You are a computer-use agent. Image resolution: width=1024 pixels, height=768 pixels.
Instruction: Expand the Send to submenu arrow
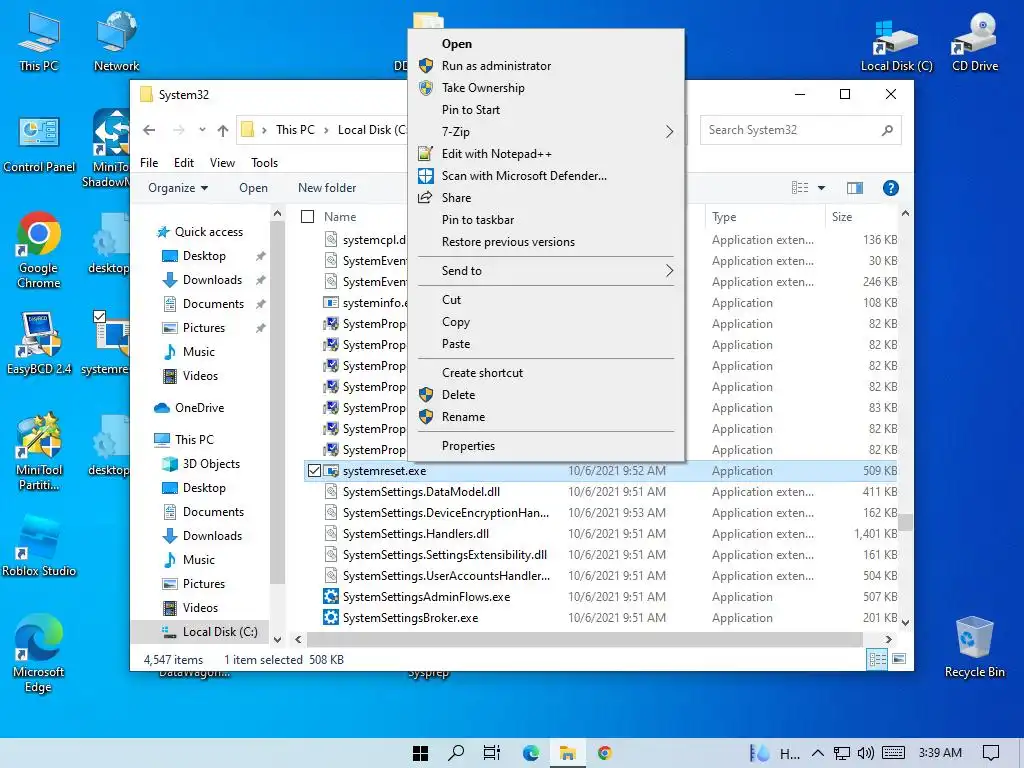(x=669, y=270)
